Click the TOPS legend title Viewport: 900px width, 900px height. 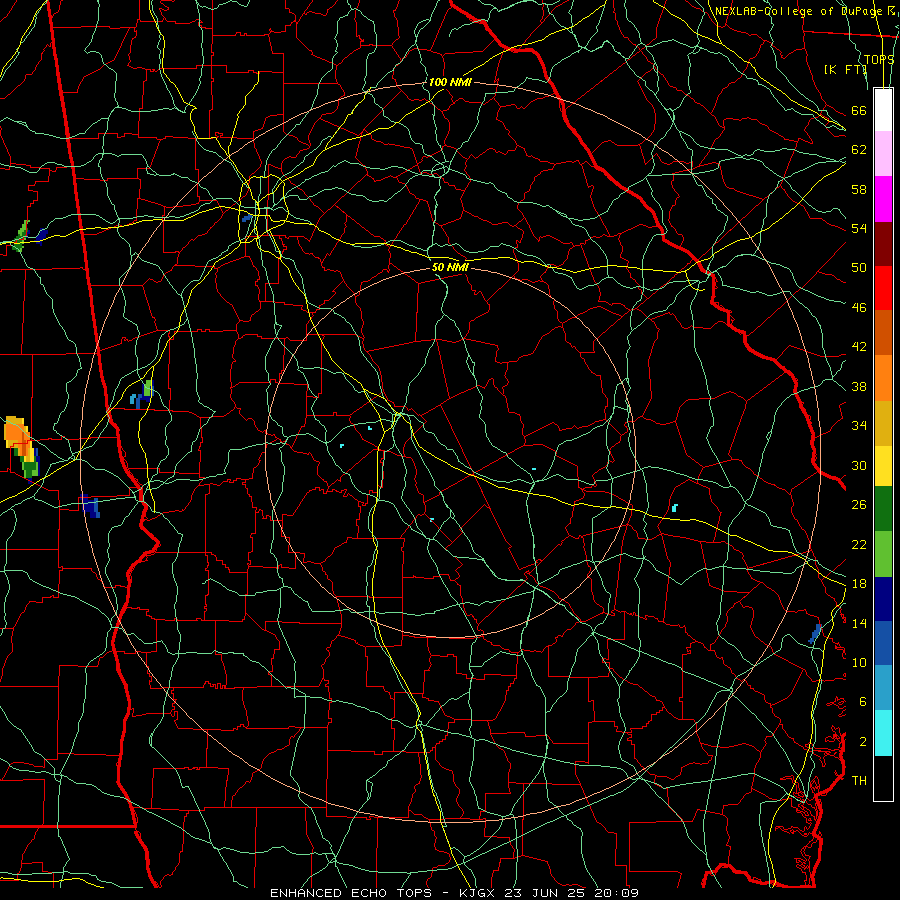pos(879,59)
